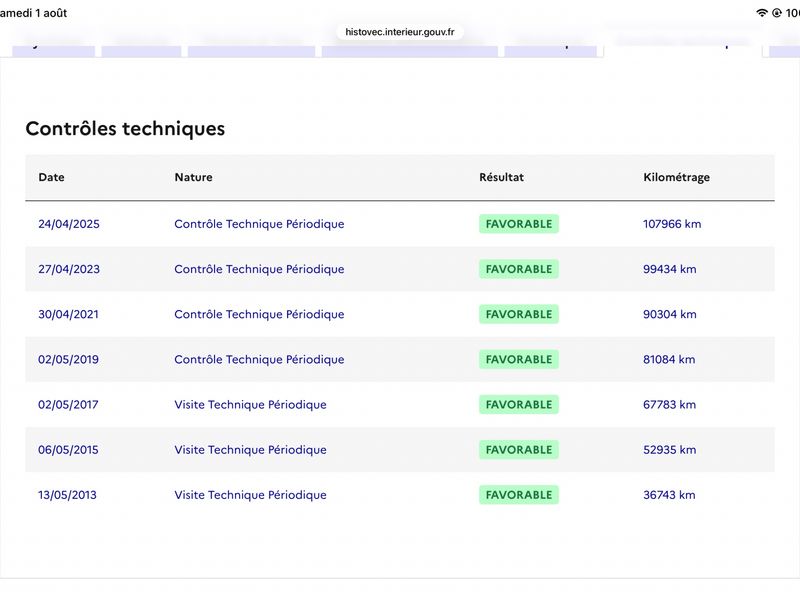This screenshot has width=800, height=600.
Task: Select mileage 67783 km
Action: [669, 405]
